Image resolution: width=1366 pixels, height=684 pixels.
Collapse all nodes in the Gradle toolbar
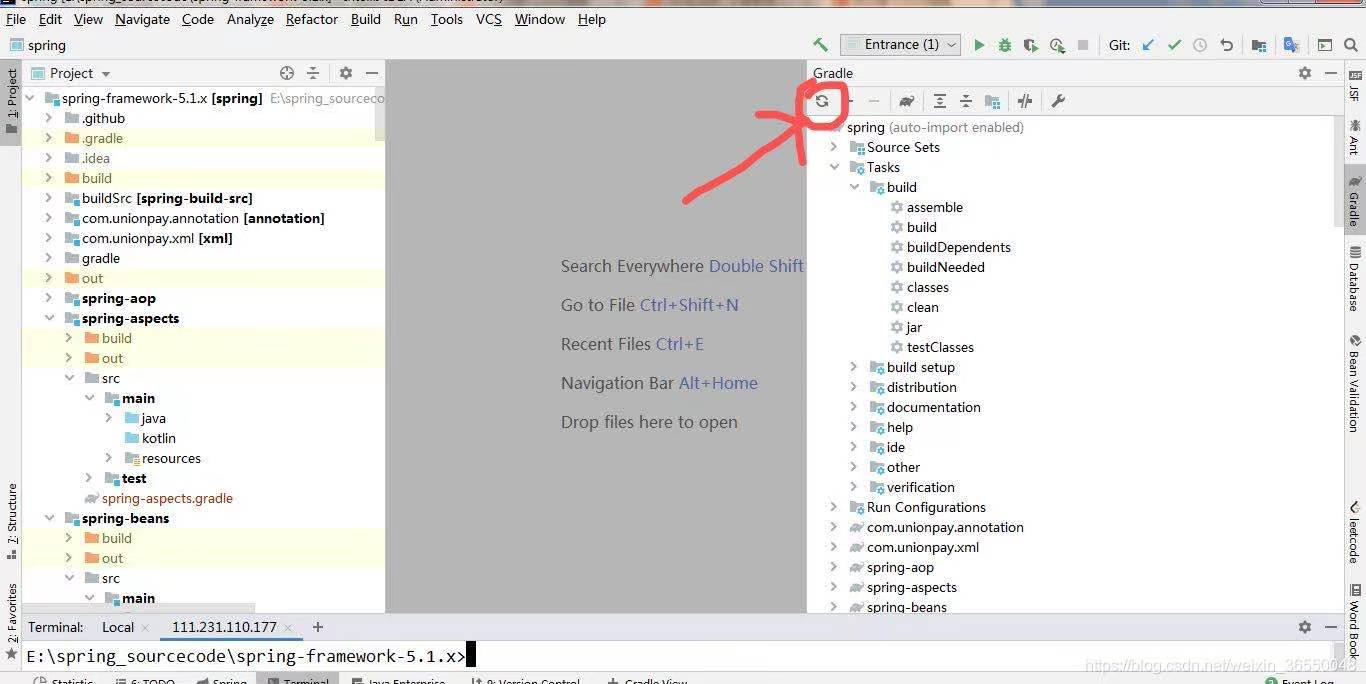point(966,101)
